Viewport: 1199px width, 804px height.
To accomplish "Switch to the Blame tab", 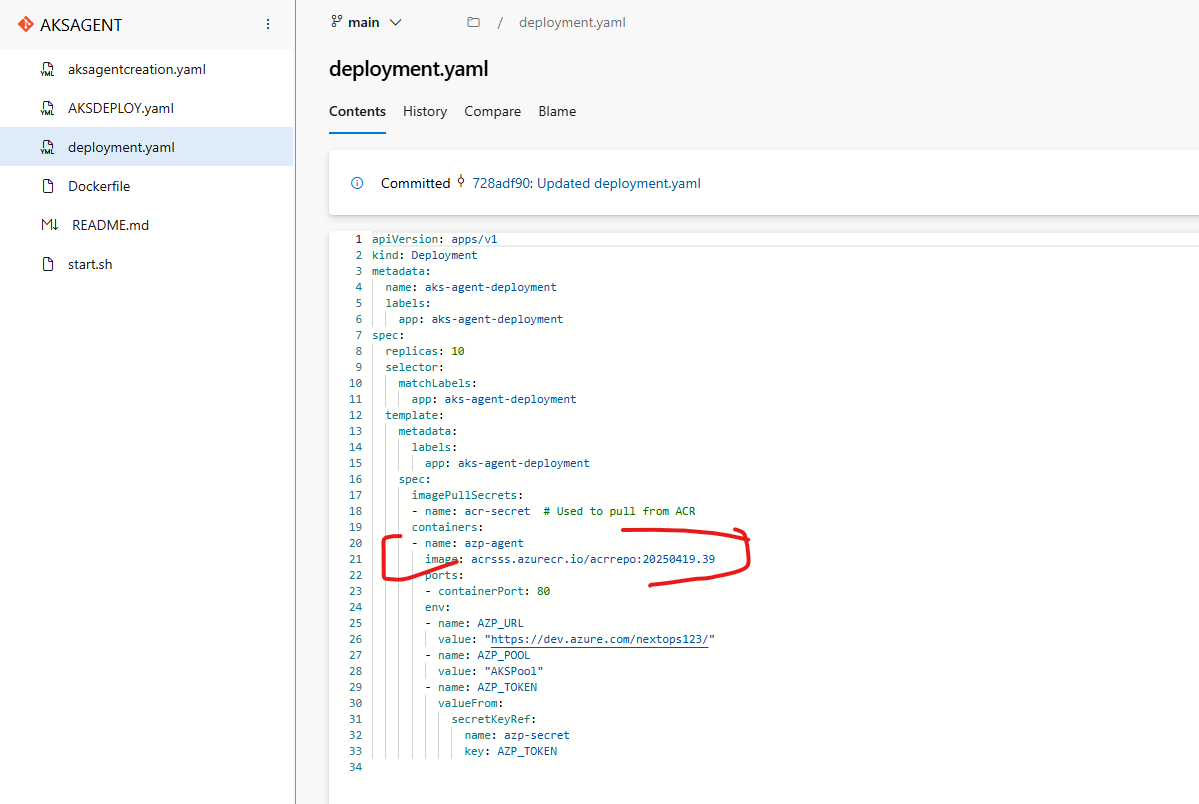I will coord(557,112).
